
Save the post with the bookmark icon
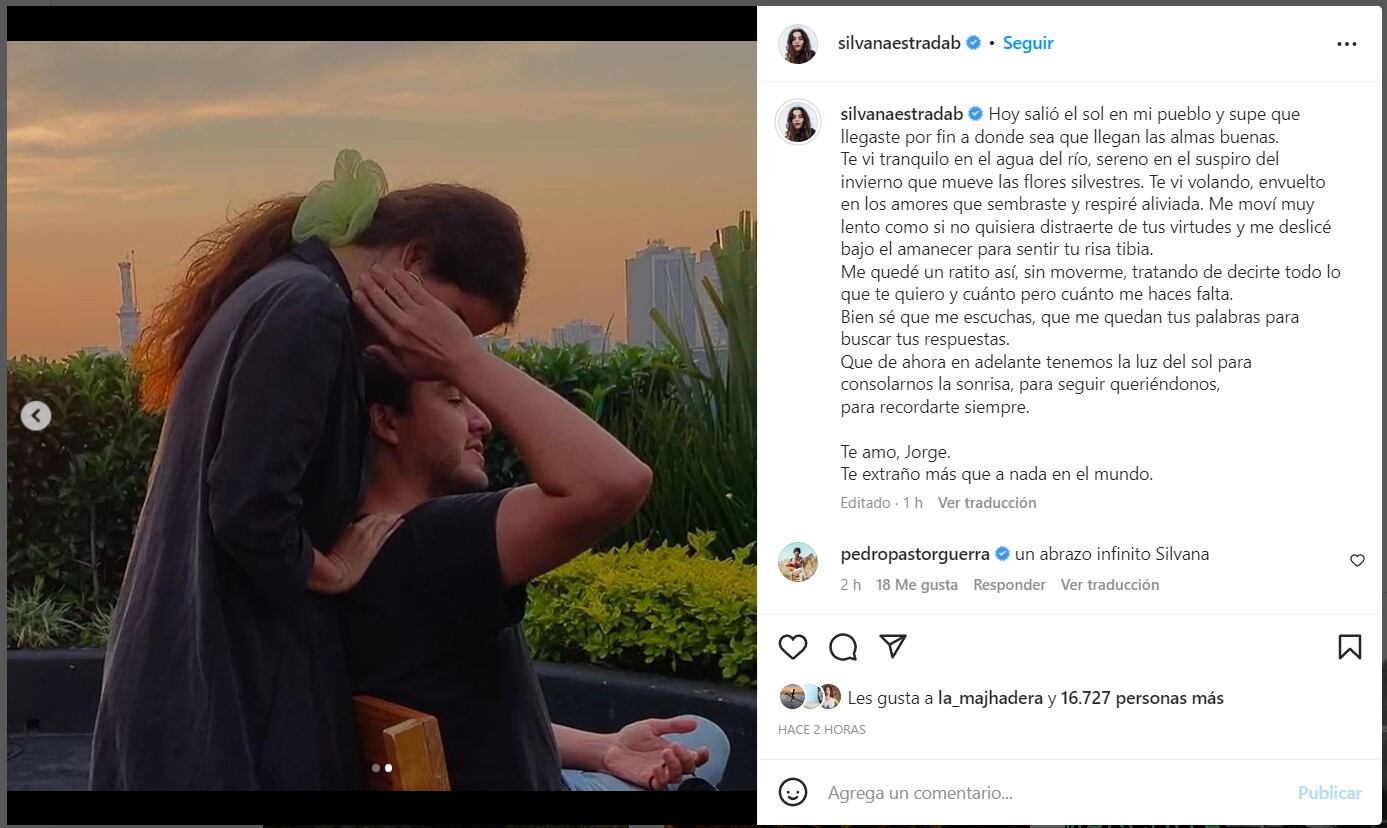click(1349, 647)
